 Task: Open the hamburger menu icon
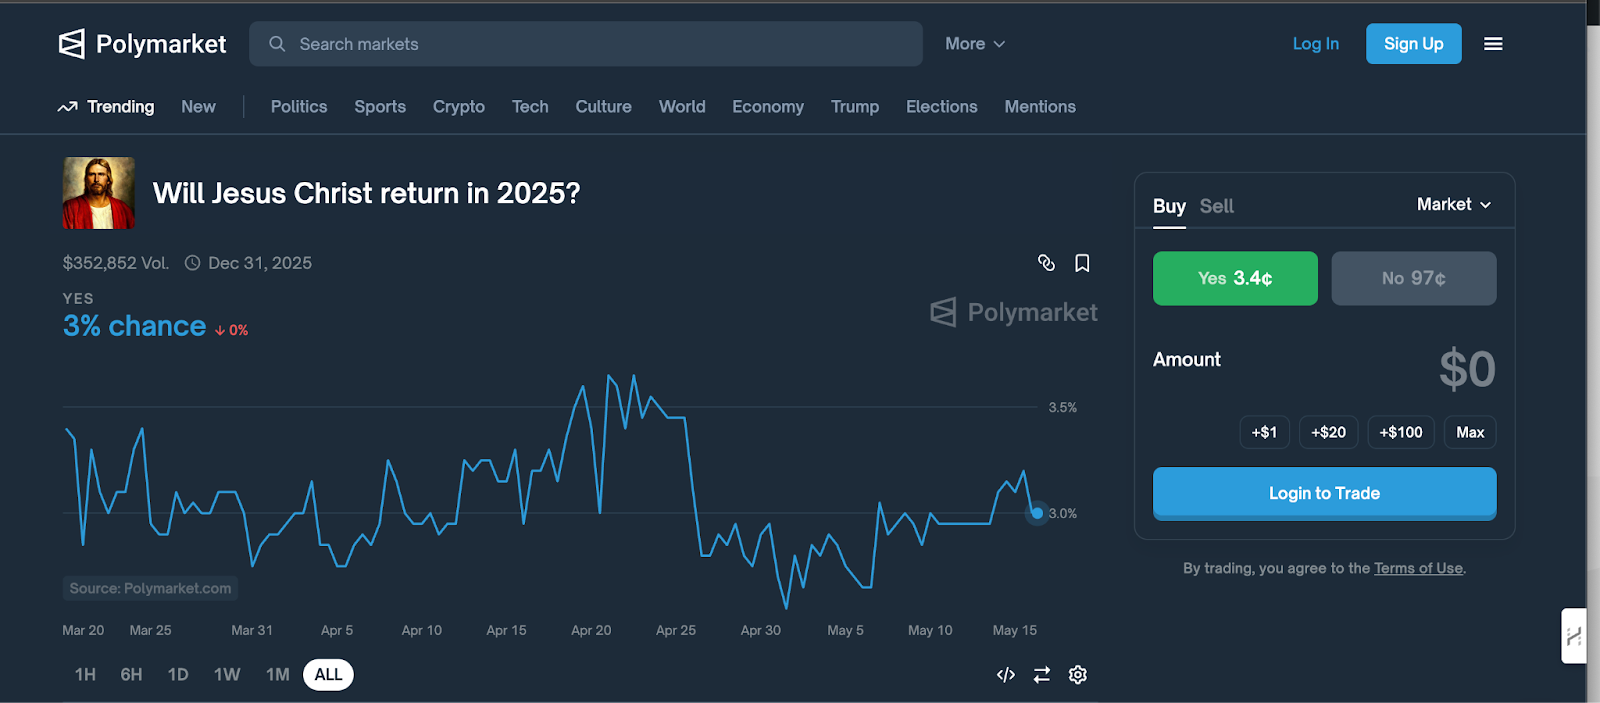1493,44
